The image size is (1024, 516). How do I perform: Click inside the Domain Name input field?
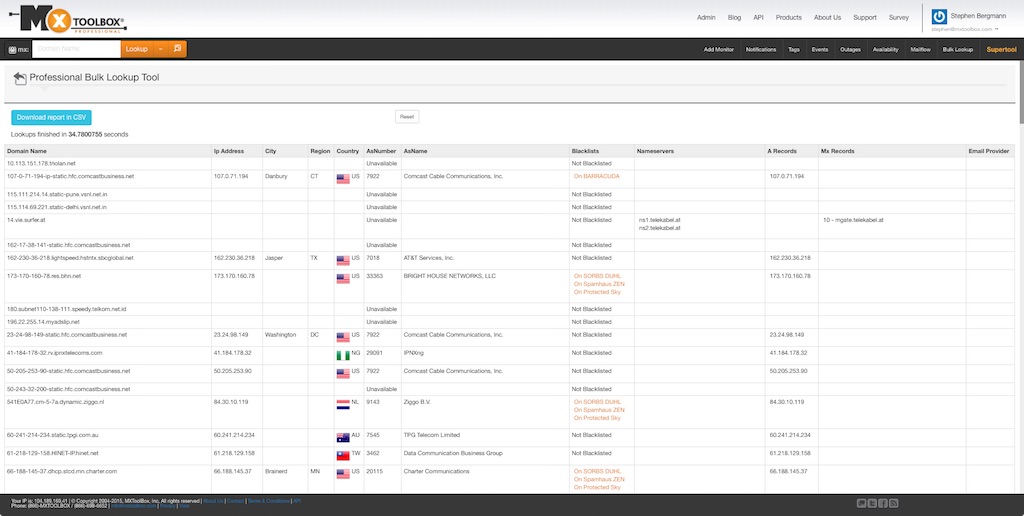pos(76,49)
